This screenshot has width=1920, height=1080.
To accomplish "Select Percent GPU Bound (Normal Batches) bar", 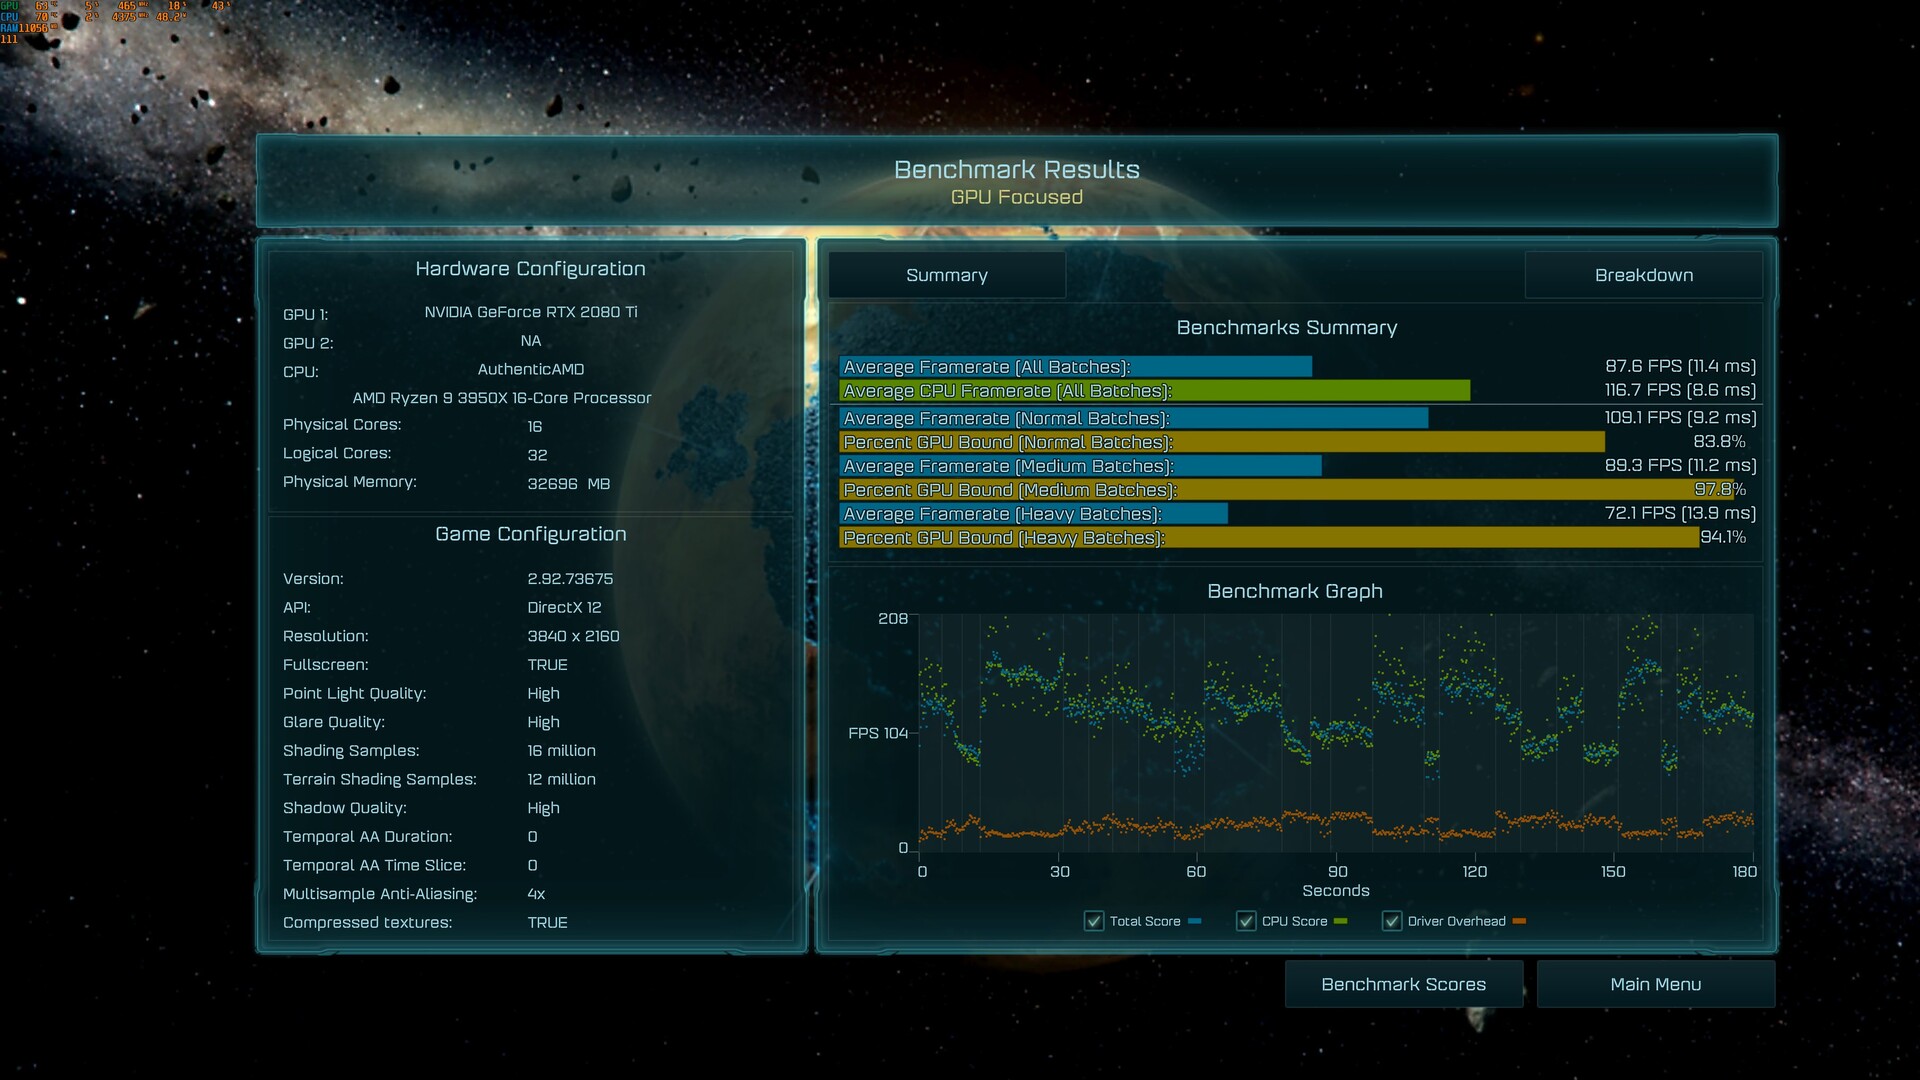I will [1221, 442].
